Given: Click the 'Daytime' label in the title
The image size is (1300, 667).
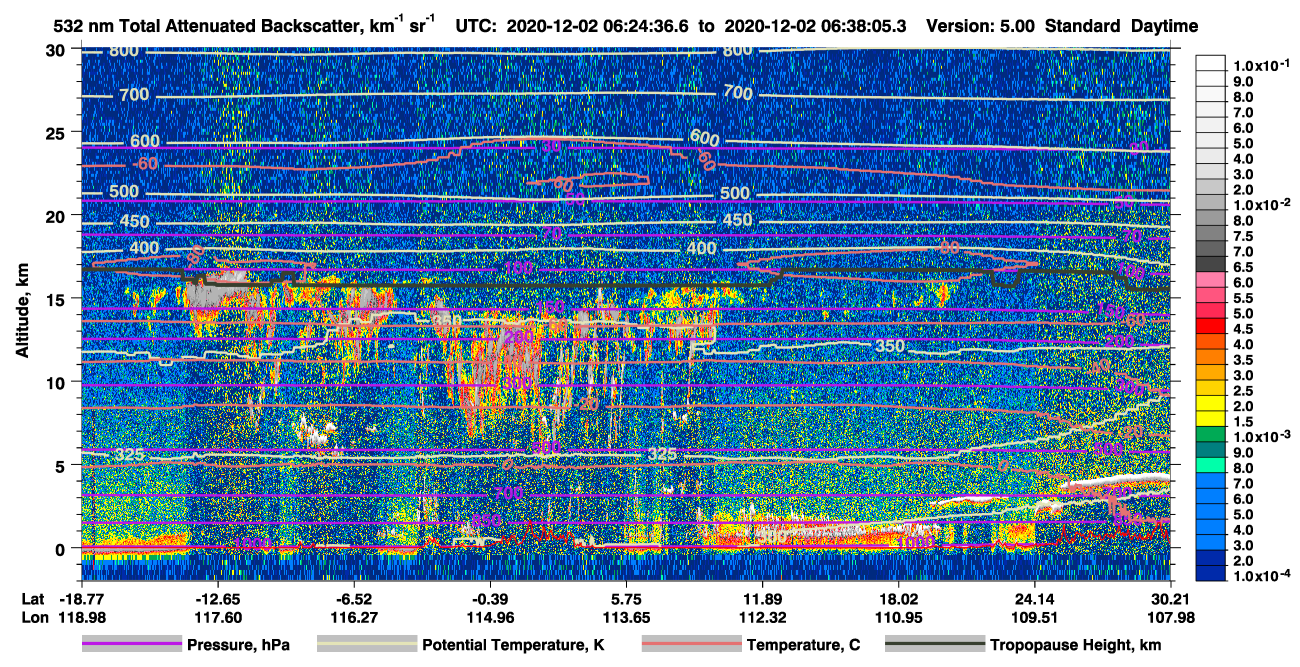Looking at the screenshot, I should pyautogui.click(x=1164, y=26).
